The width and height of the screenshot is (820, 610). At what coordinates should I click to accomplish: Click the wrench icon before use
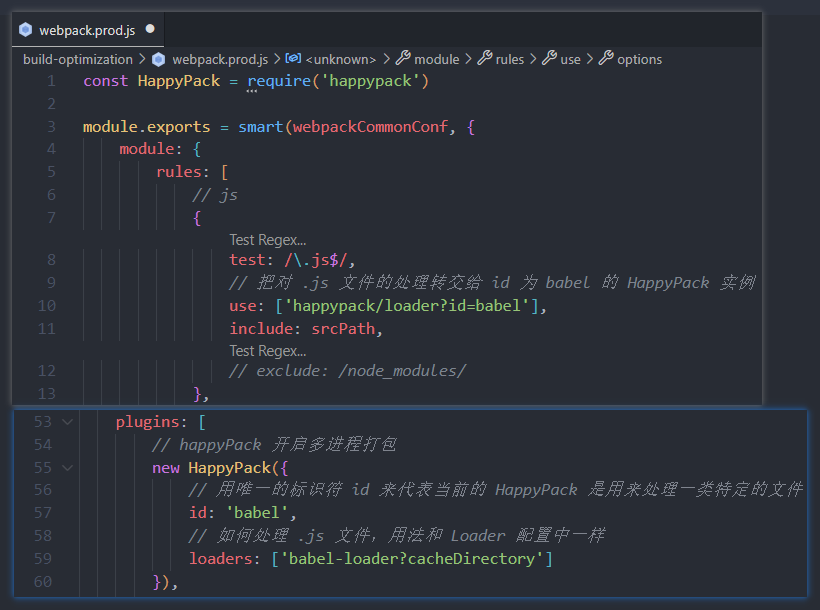click(549, 58)
